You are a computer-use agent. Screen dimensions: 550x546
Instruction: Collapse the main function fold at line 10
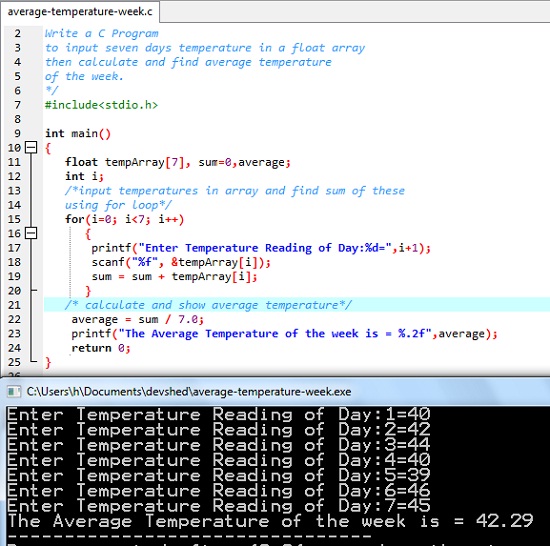31,147
